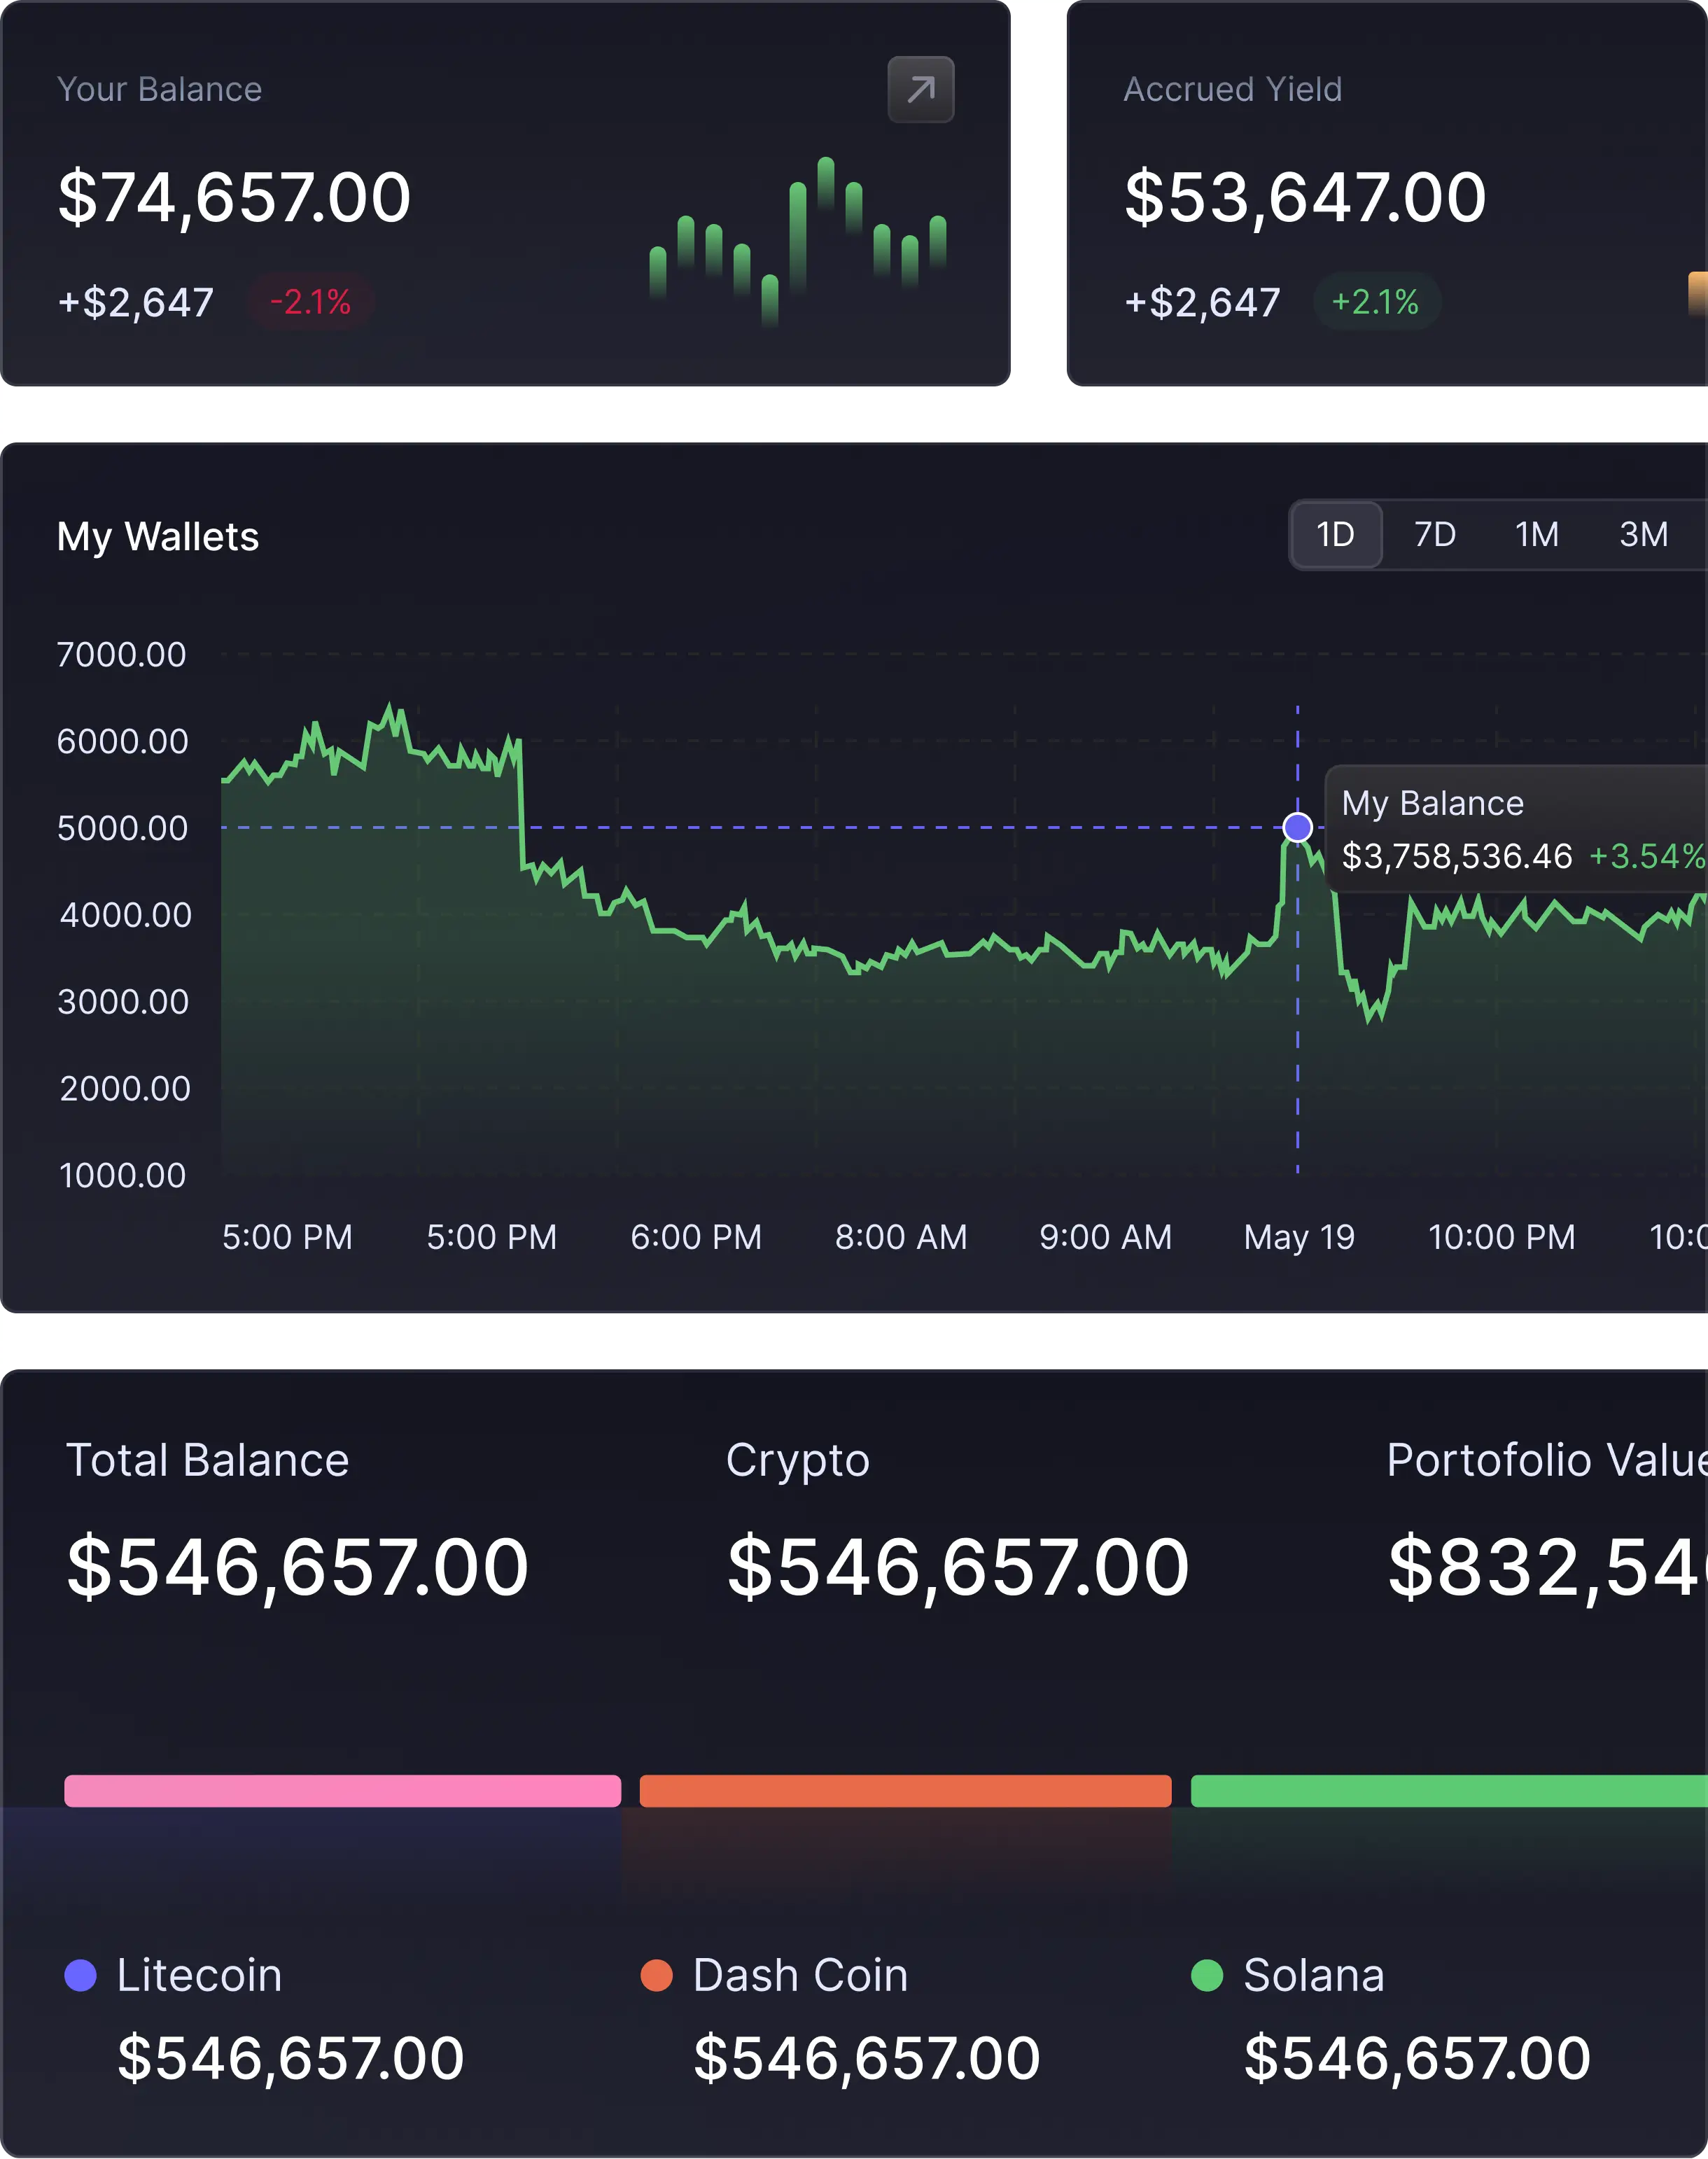1708x2159 pixels.
Task: Click the orange Dash Coin legend dot
Action: click(656, 1975)
